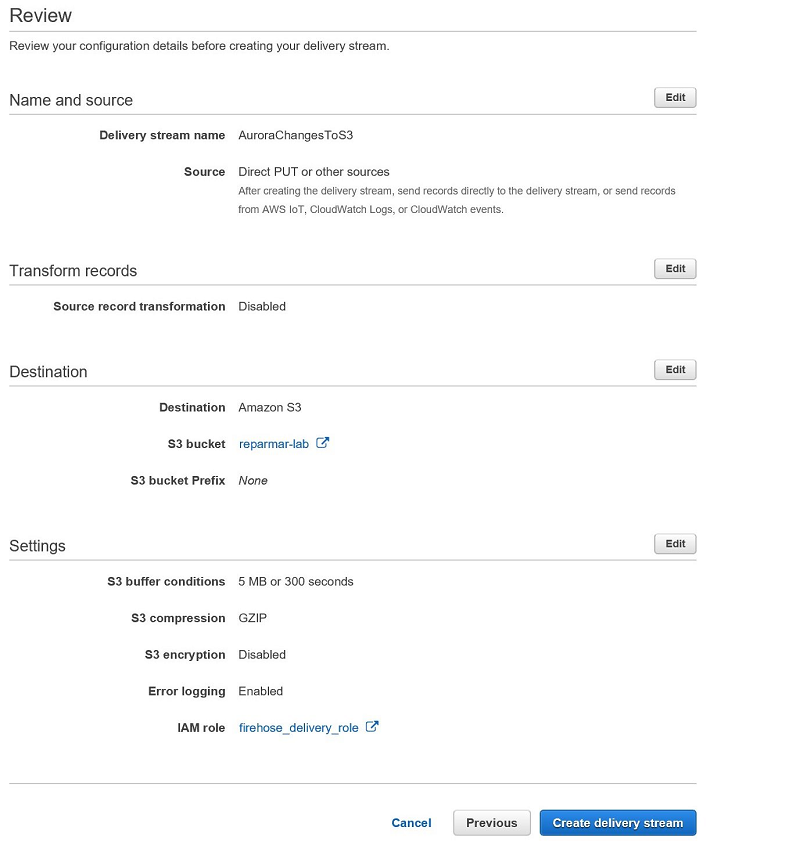The width and height of the screenshot is (800, 841).
Task: Open the firehose_delivery_role IAM role link
Action: coord(299,728)
